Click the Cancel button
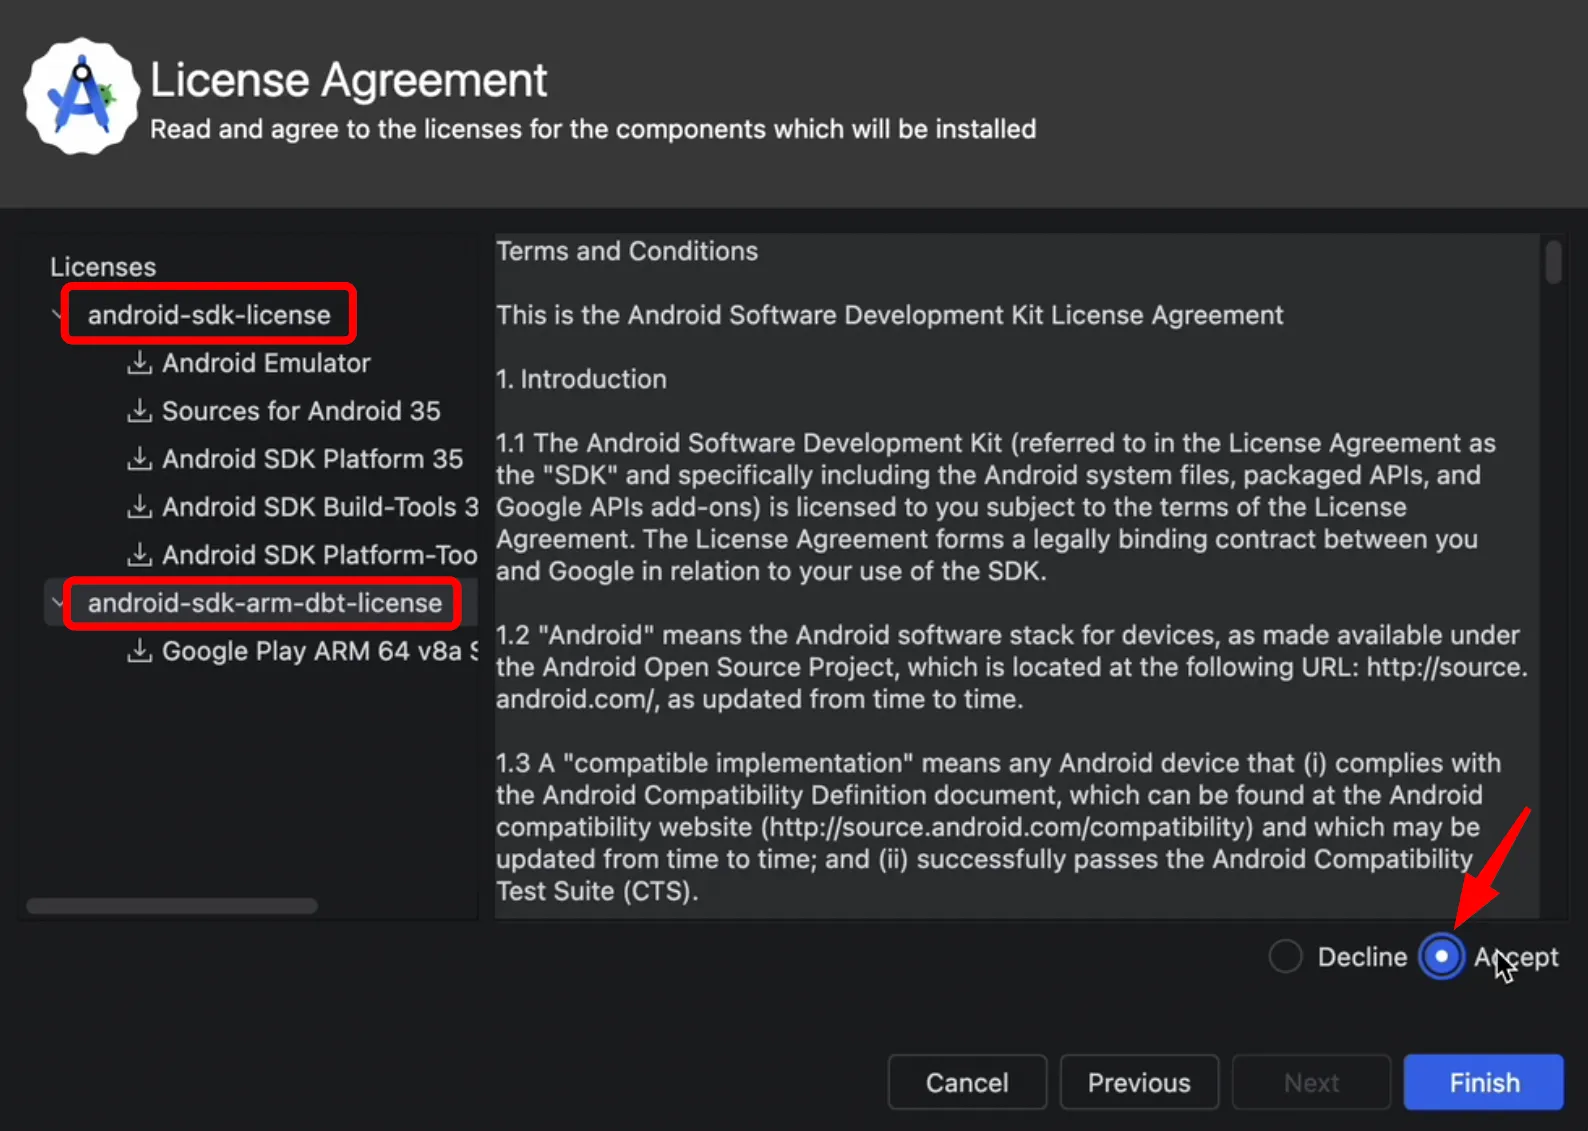1588x1131 pixels. pos(967,1082)
